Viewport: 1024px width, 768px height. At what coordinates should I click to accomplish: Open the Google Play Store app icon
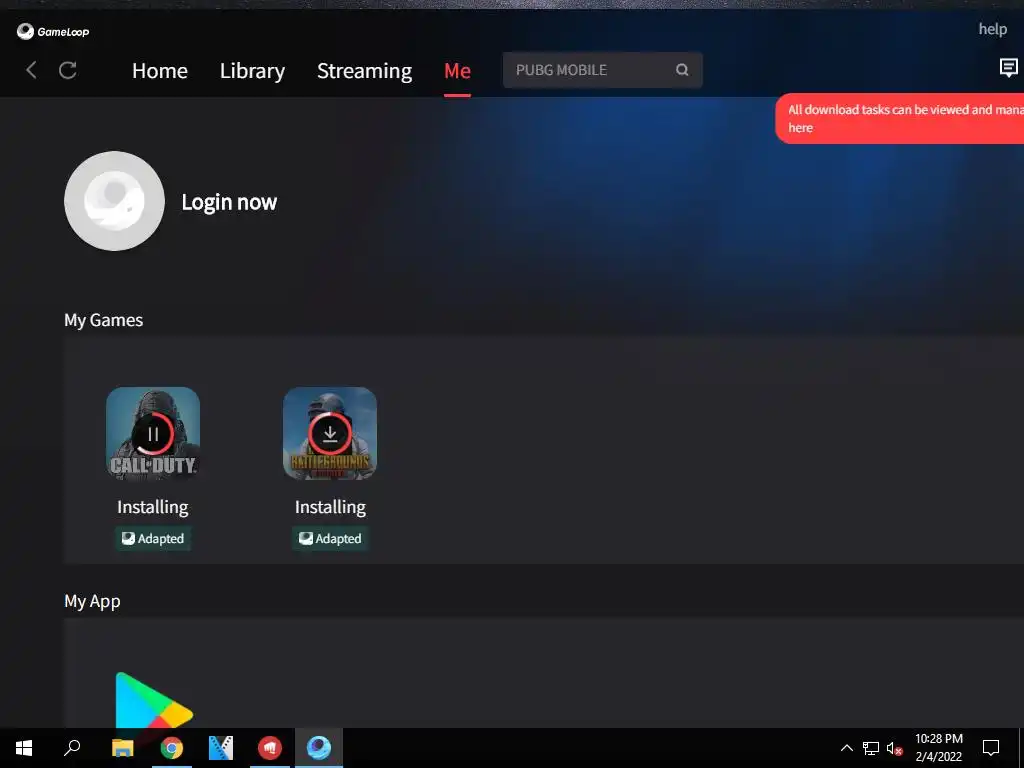[x=154, y=701]
